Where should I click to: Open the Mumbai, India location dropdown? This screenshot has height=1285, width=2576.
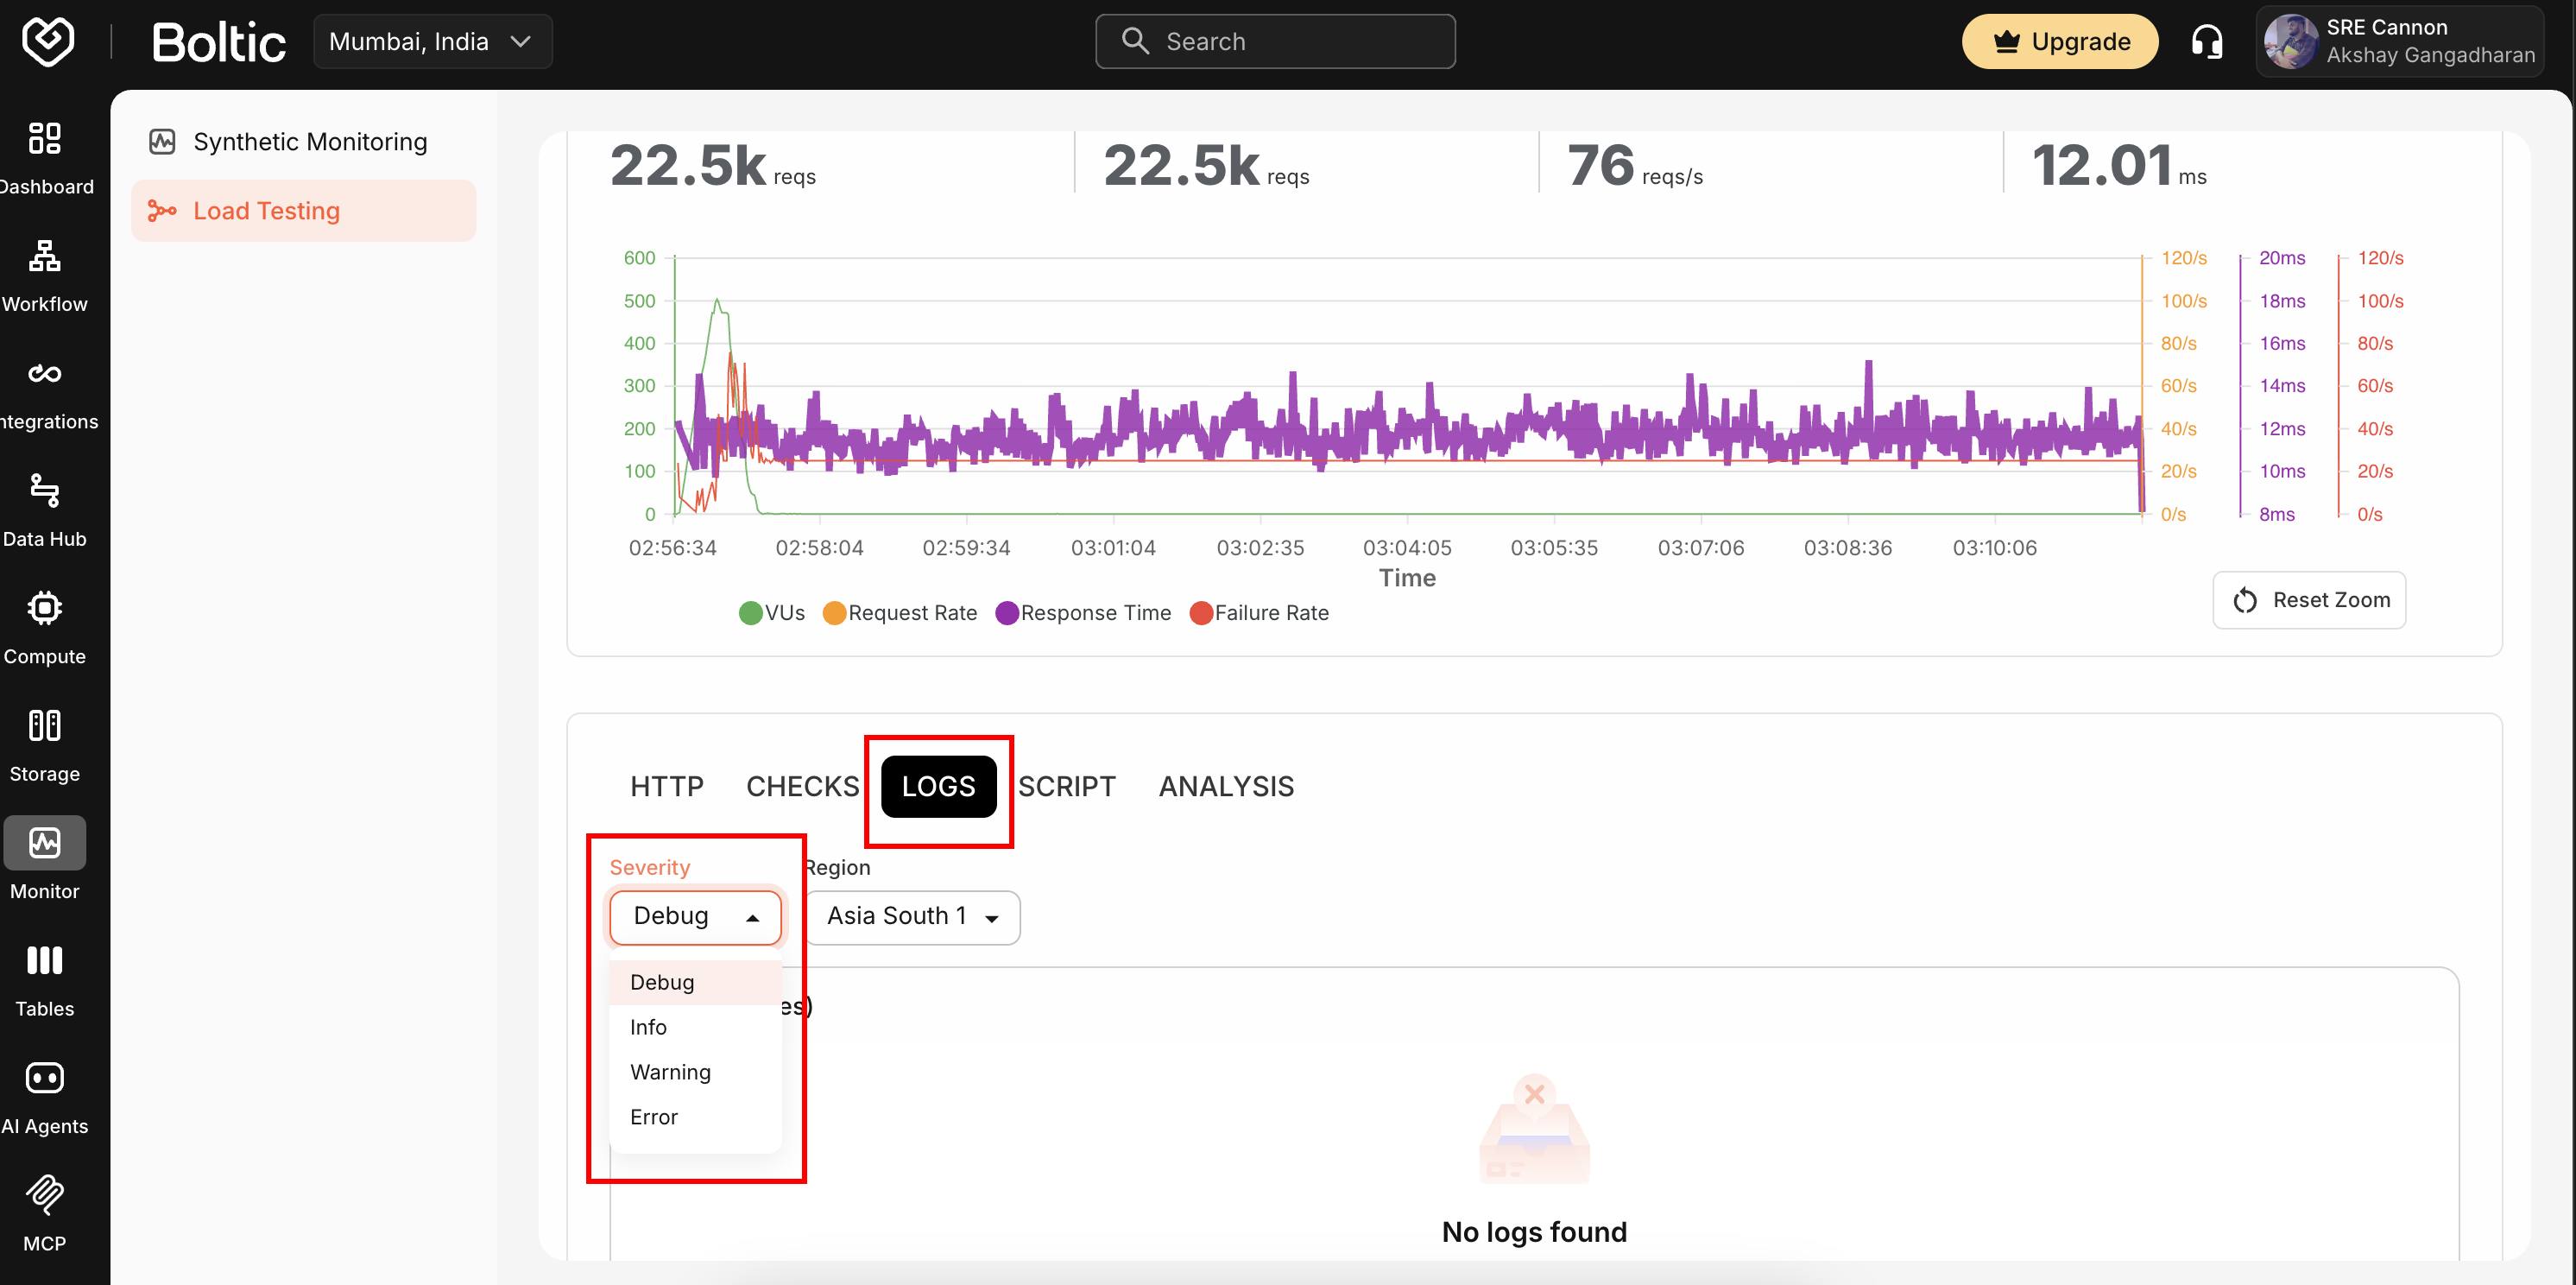click(432, 41)
